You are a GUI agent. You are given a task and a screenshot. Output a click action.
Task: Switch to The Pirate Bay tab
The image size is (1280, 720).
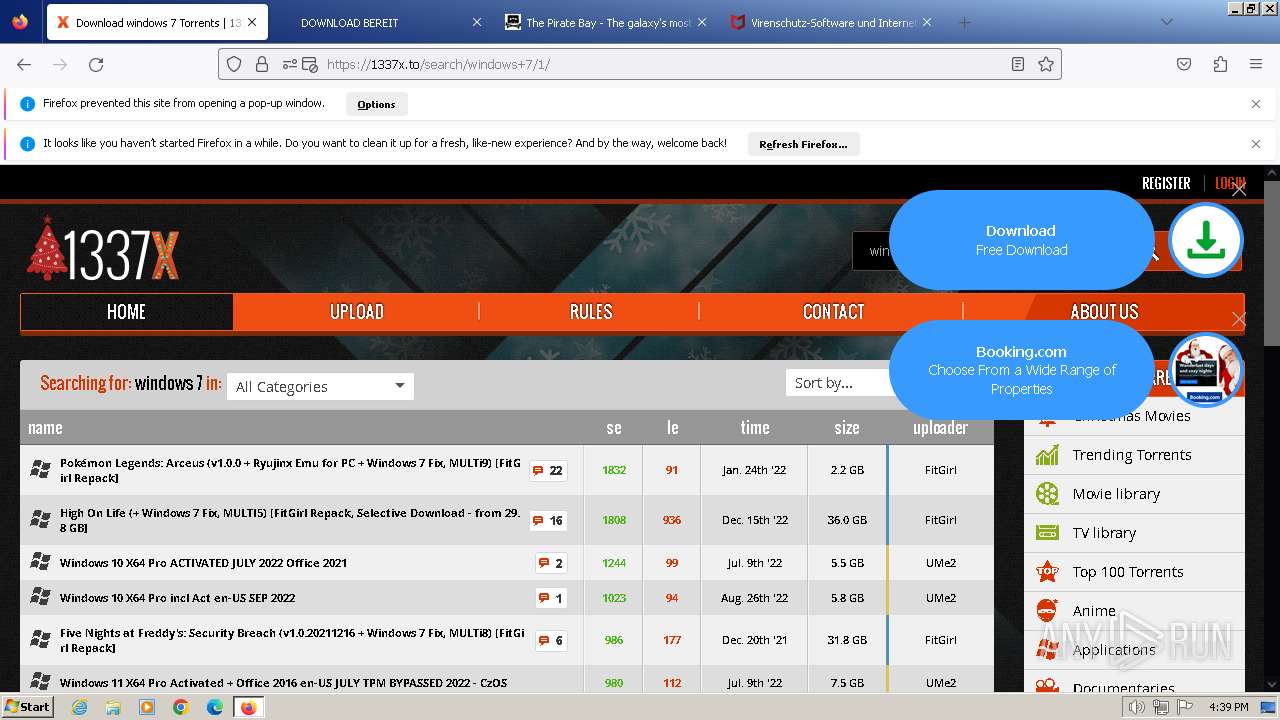(x=605, y=22)
